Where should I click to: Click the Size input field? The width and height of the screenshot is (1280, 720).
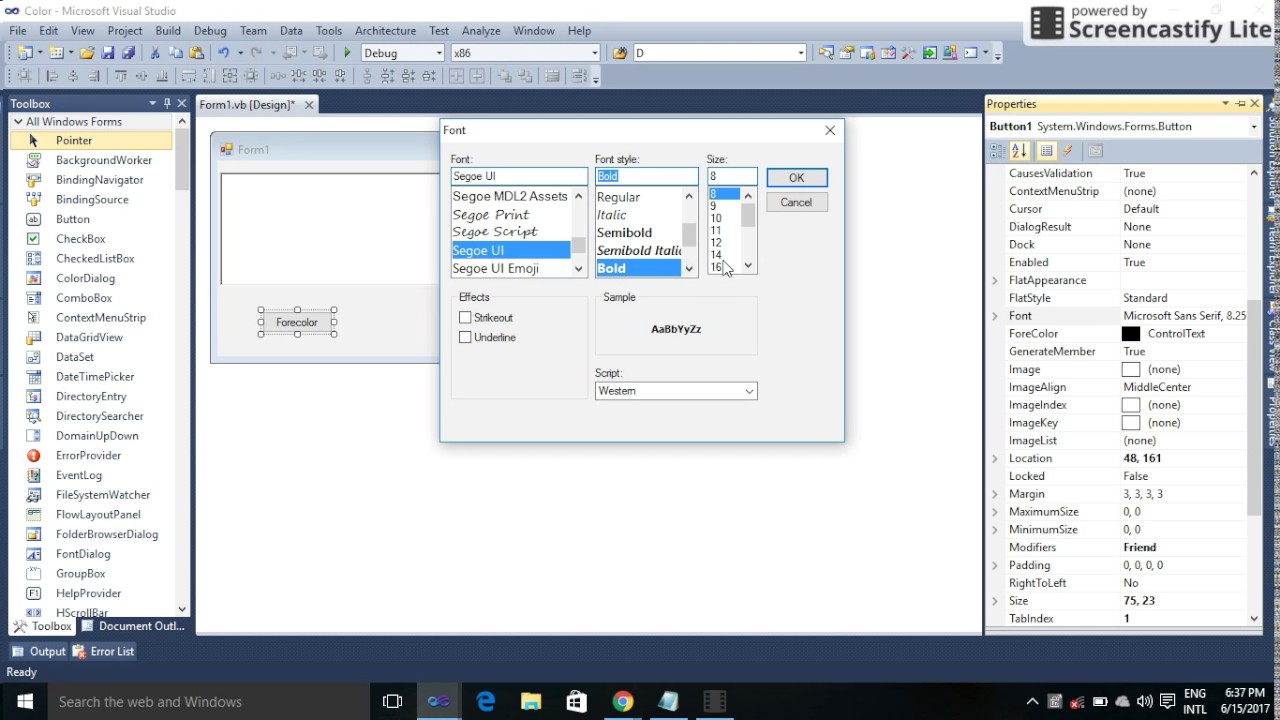click(732, 176)
